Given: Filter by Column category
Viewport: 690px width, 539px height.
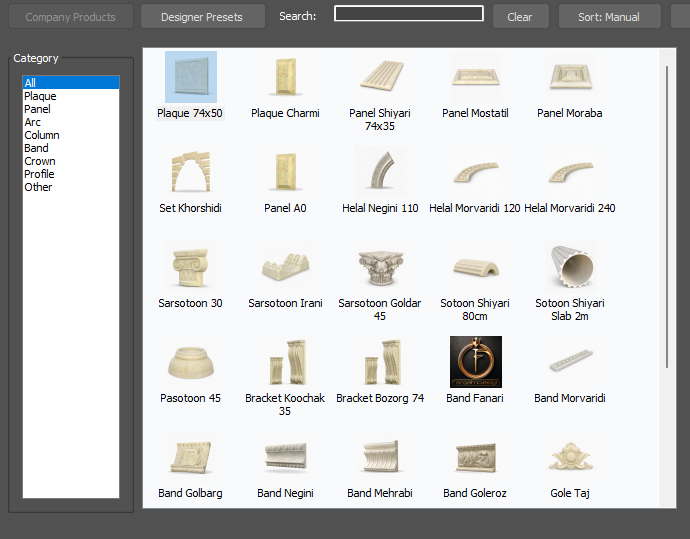Looking at the screenshot, I should 71,135.
